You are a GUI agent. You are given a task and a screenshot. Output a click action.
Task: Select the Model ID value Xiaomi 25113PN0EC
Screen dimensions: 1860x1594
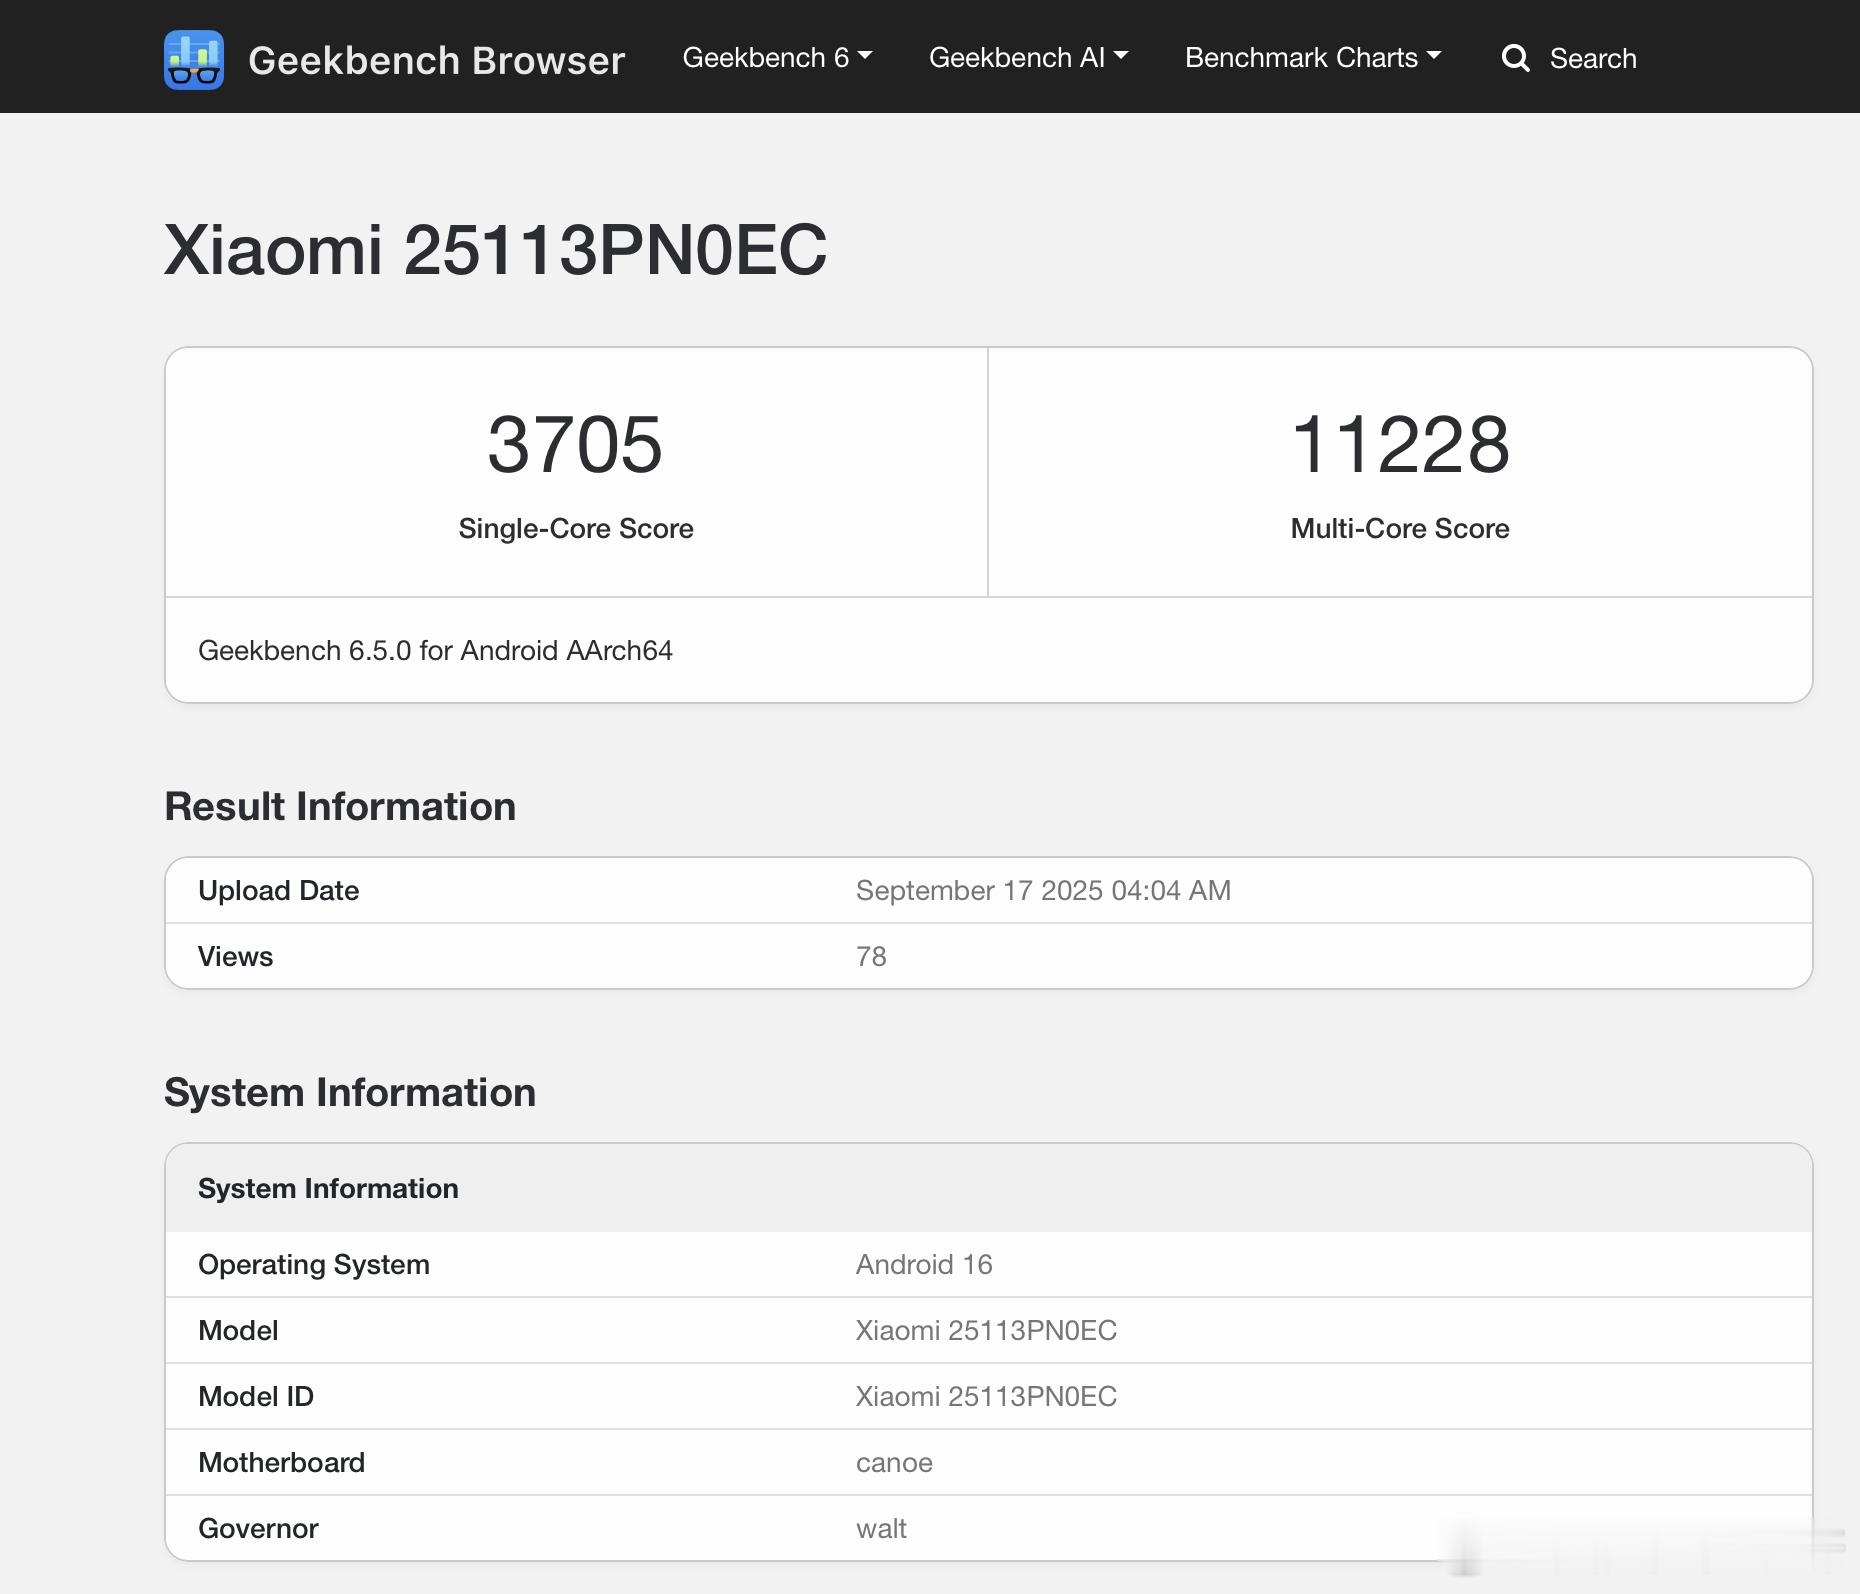986,1396
